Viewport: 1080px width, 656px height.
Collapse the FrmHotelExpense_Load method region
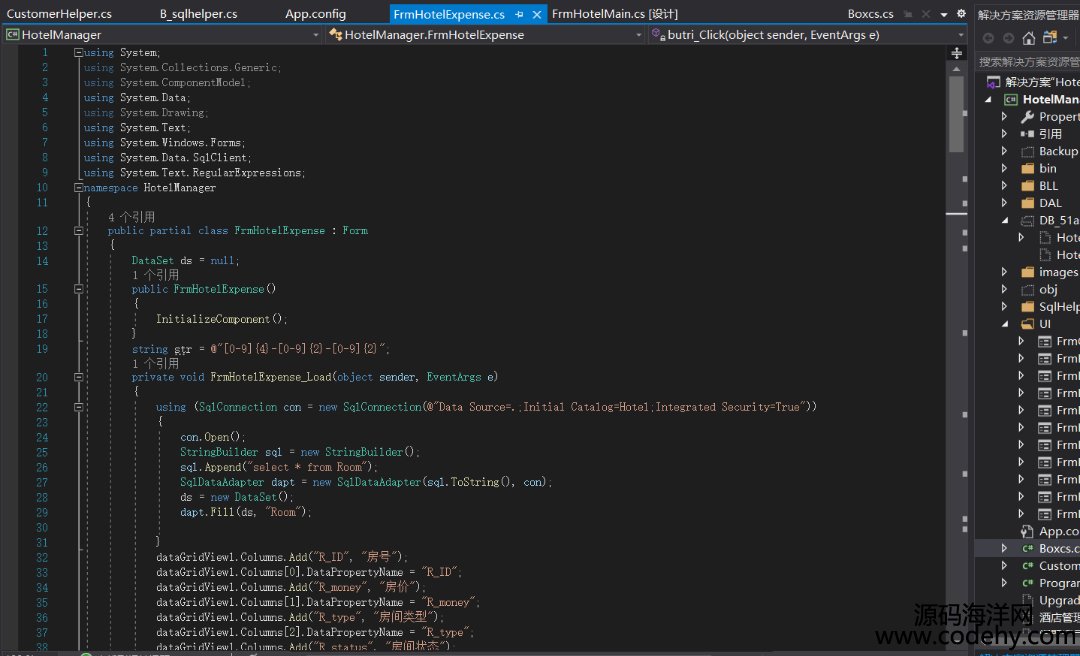[78, 377]
